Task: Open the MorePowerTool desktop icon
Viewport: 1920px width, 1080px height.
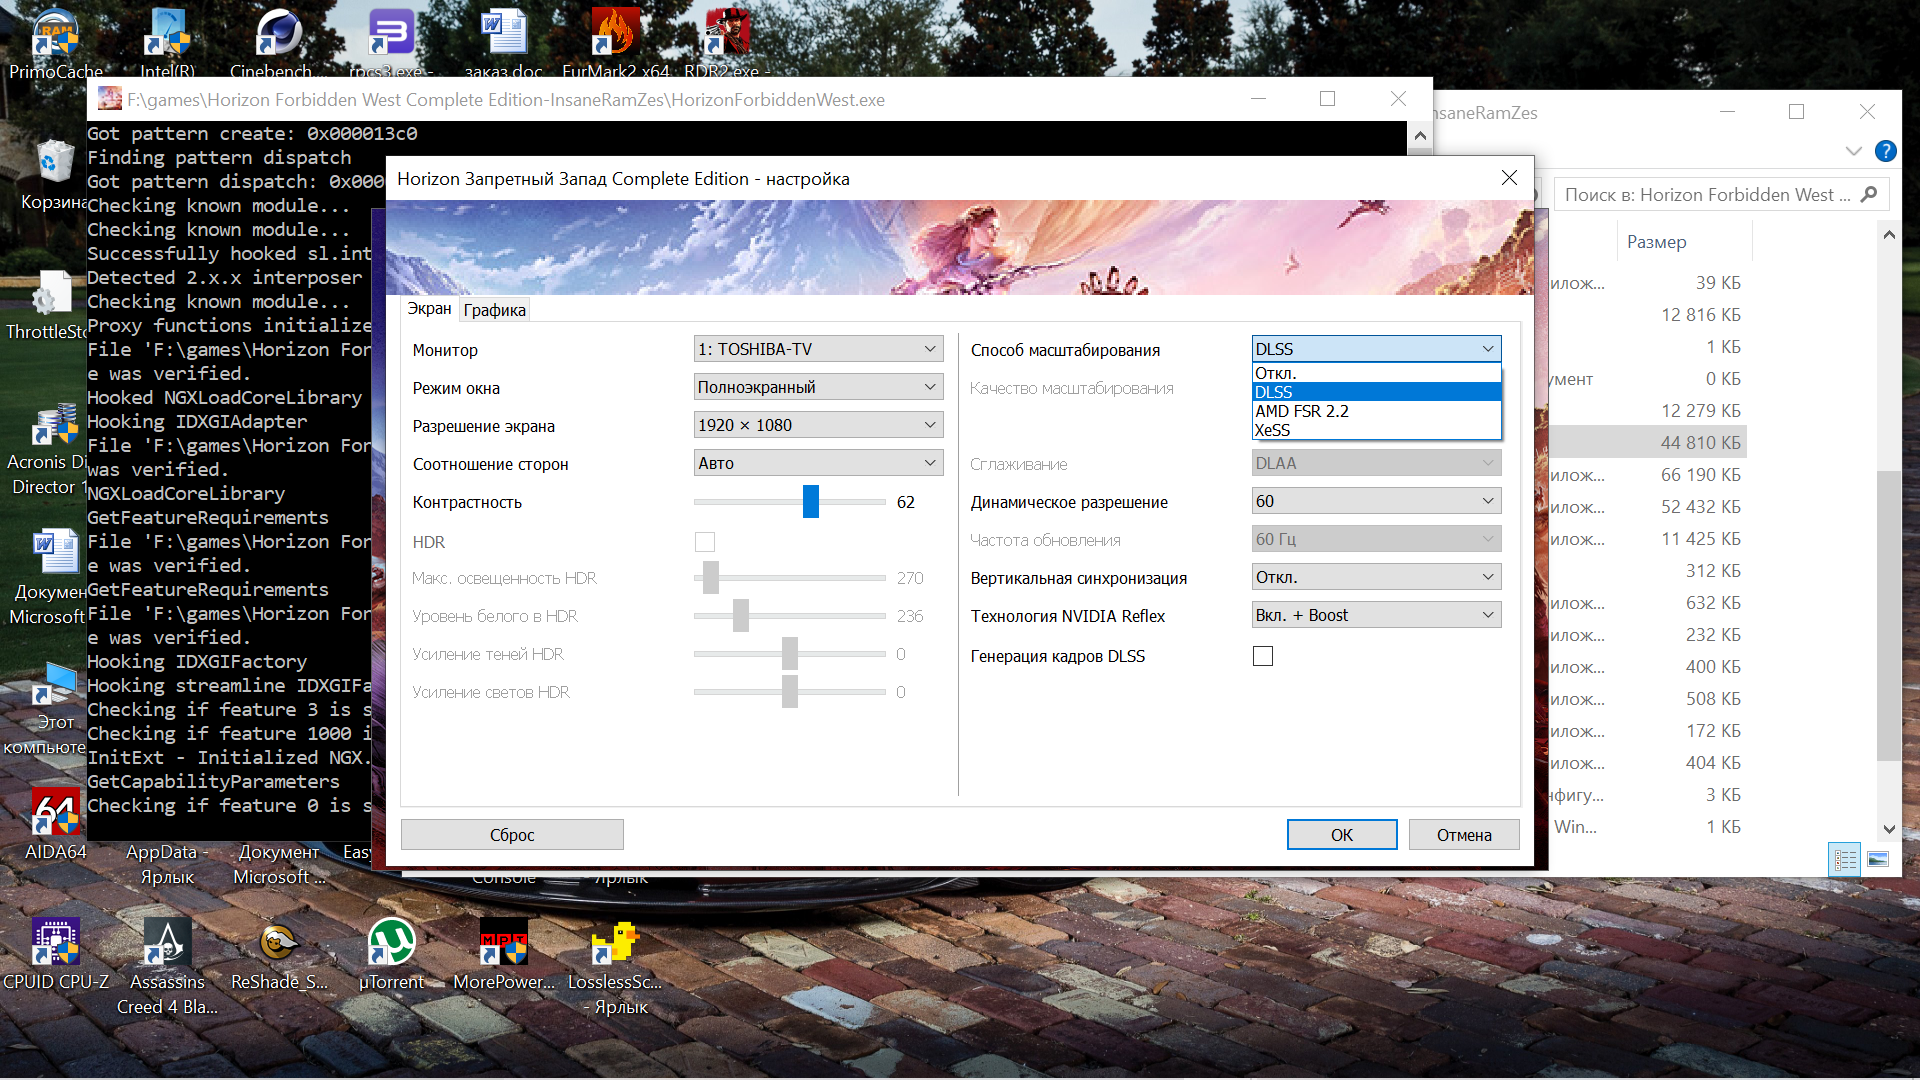Action: (503, 943)
